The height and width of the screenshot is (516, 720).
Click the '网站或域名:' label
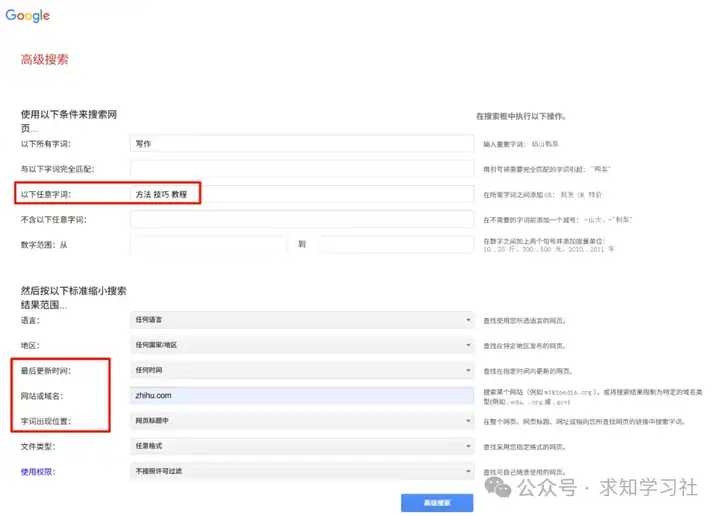click(x=42, y=396)
